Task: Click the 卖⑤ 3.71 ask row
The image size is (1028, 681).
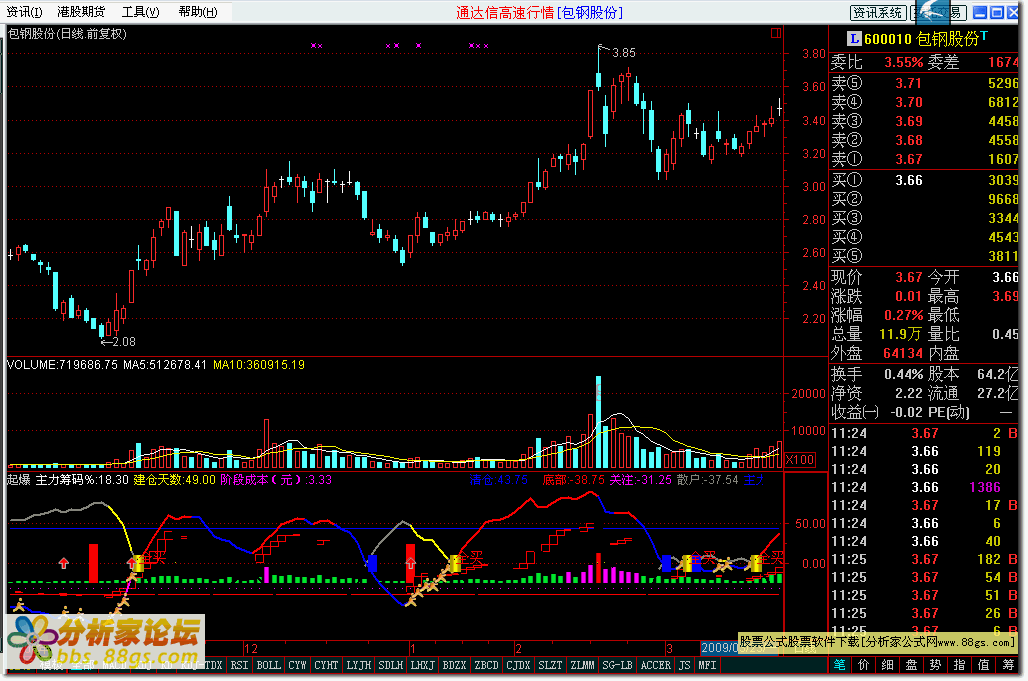Action: (x=924, y=83)
